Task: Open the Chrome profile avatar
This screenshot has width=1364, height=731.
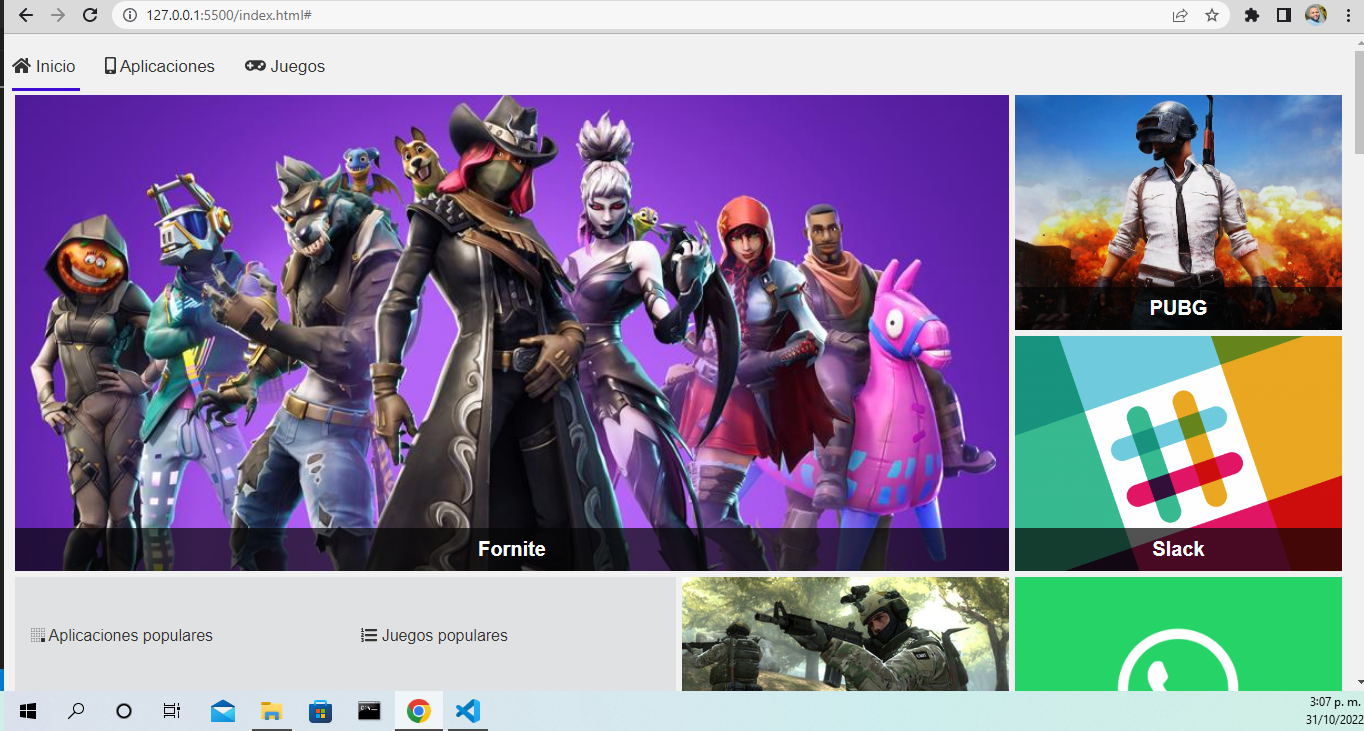Action: (1316, 15)
